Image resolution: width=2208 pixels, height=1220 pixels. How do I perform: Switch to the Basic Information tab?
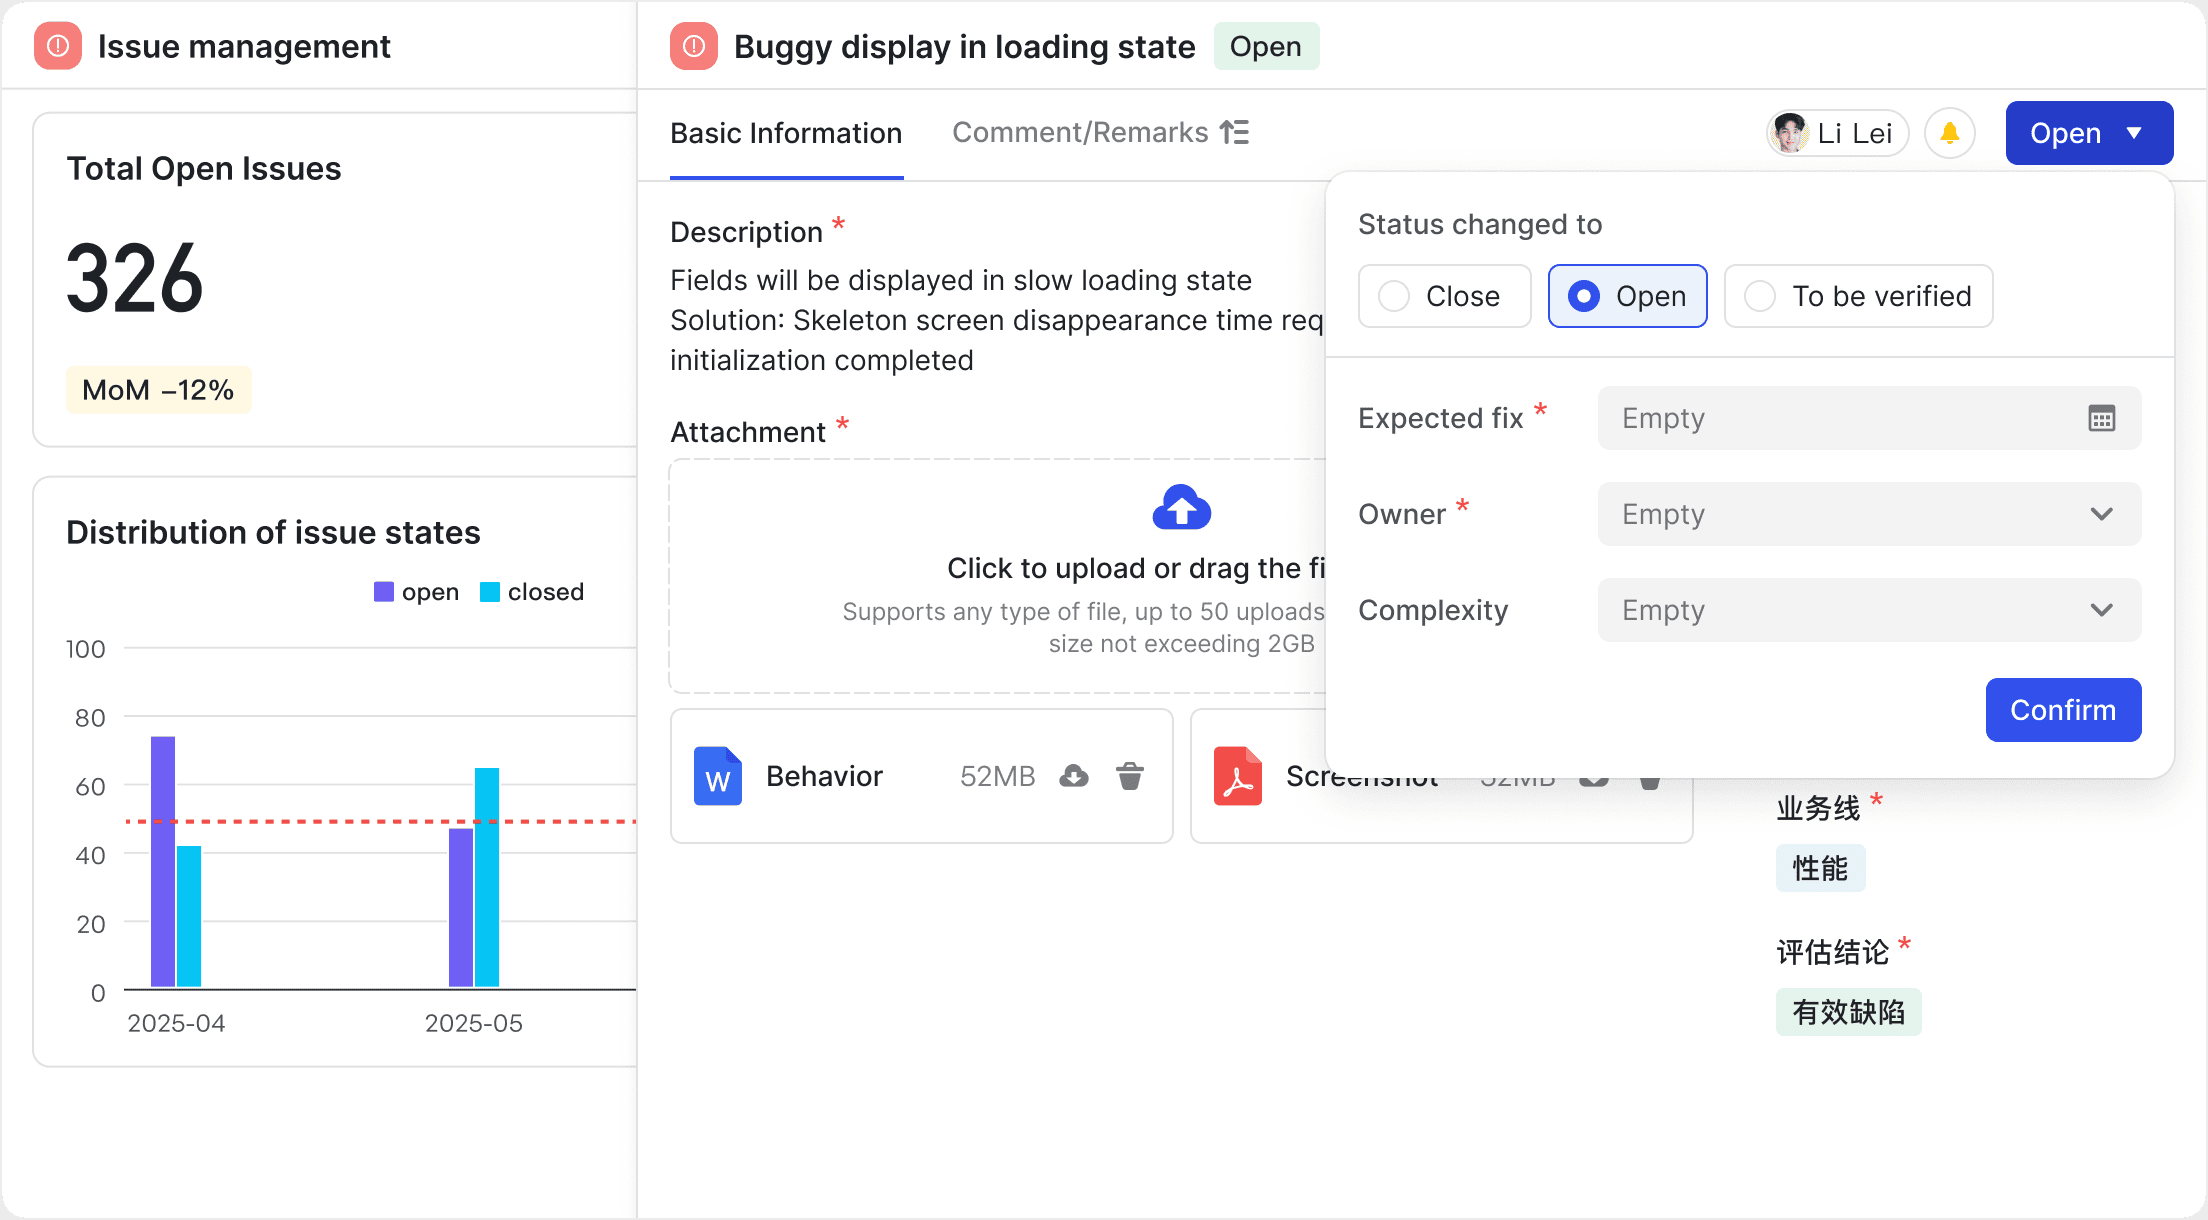(786, 133)
